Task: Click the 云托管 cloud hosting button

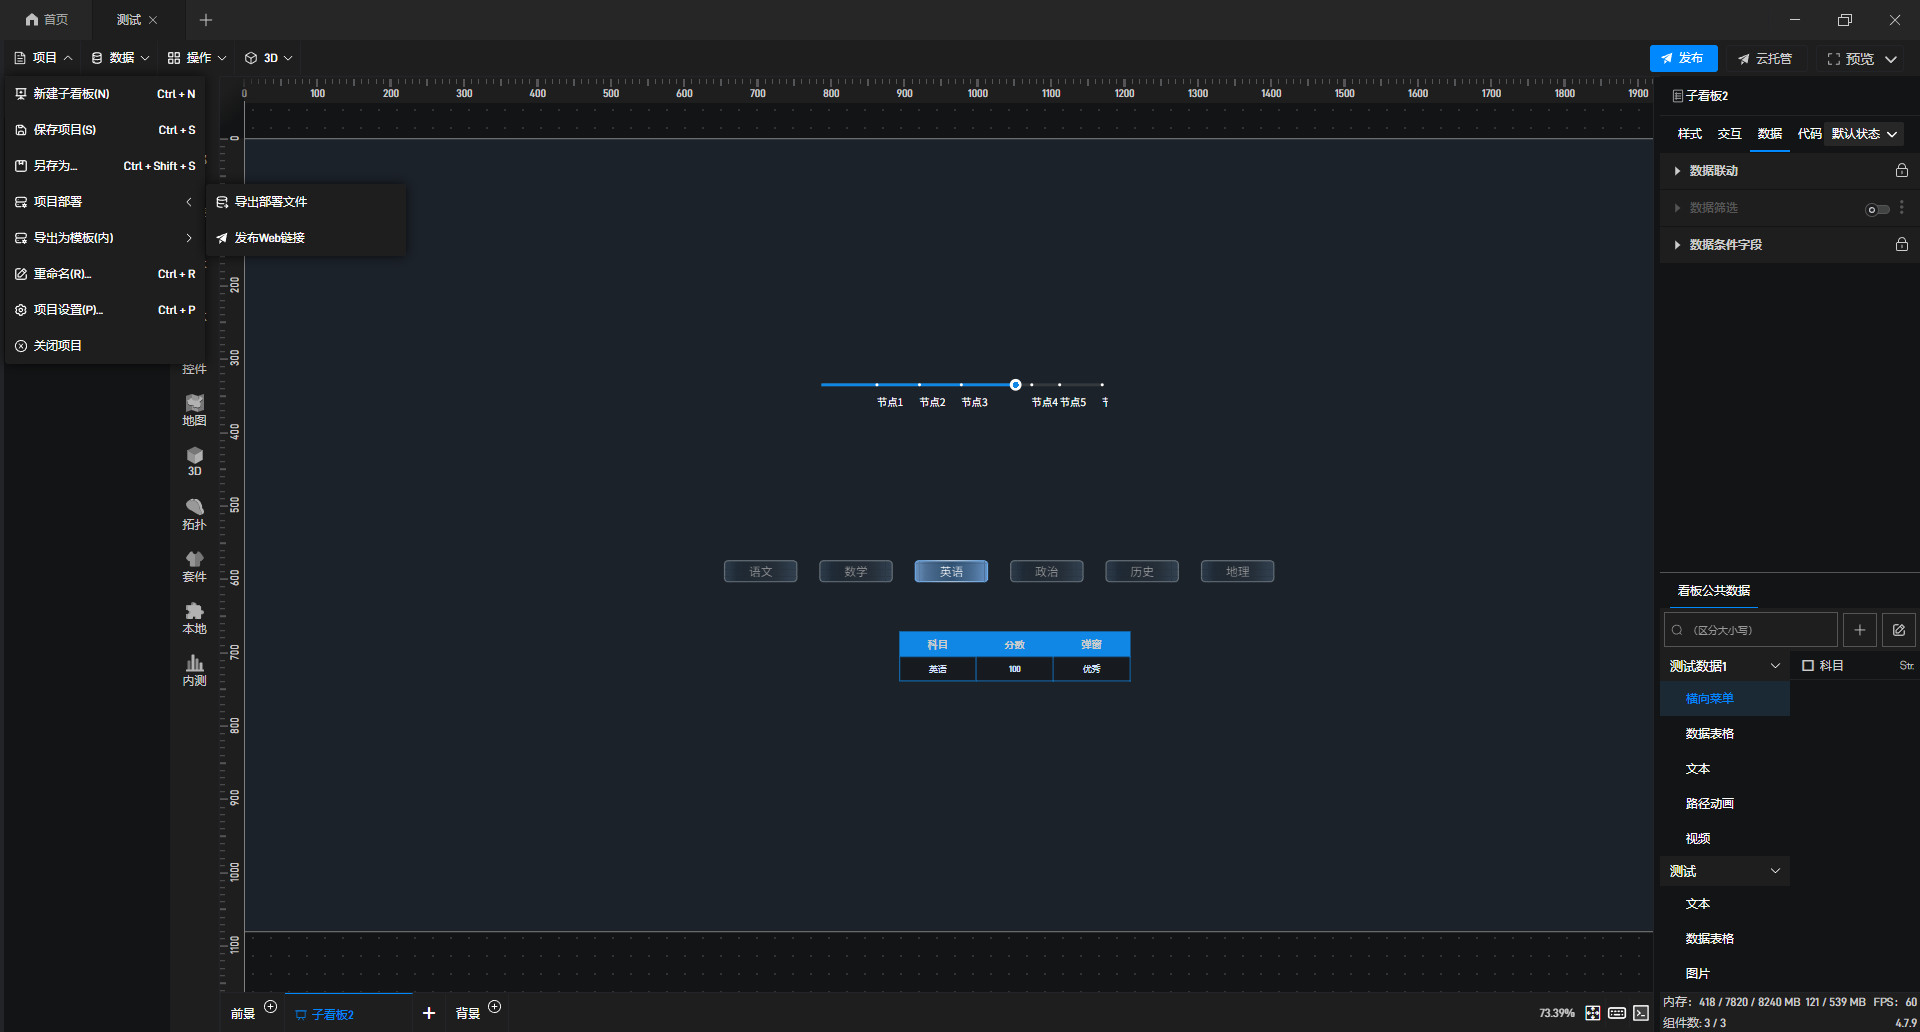Action: coord(1764,59)
